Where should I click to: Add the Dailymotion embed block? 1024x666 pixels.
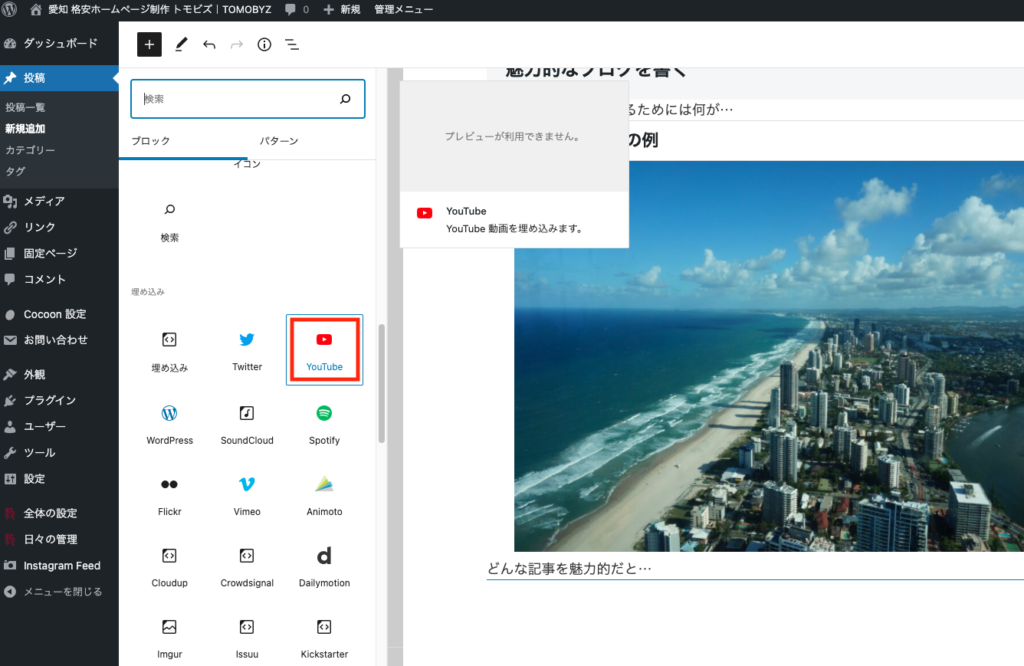tap(324, 566)
